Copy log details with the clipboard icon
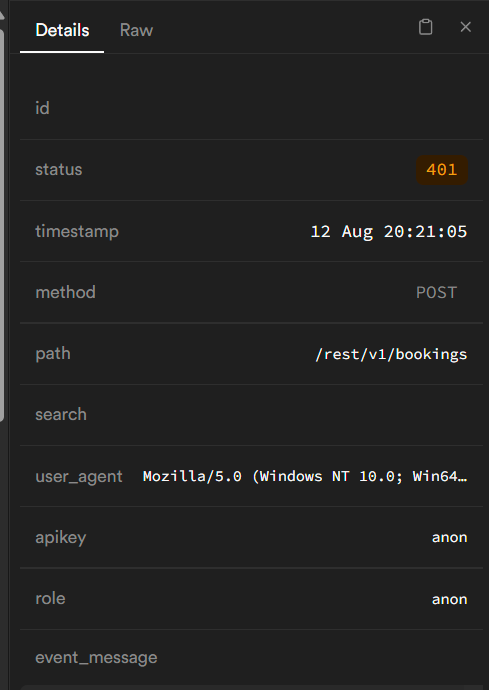This screenshot has height=690, width=489. tap(425, 27)
